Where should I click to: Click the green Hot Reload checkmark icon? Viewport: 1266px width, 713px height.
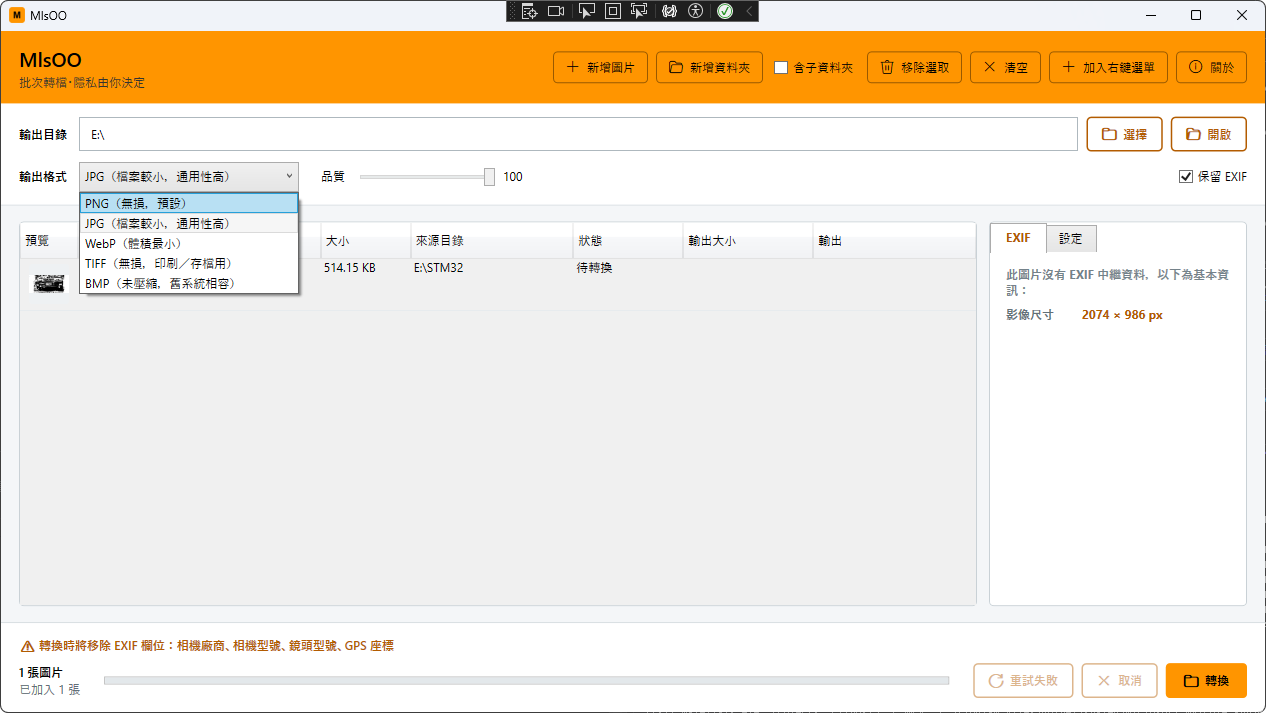point(725,11)
